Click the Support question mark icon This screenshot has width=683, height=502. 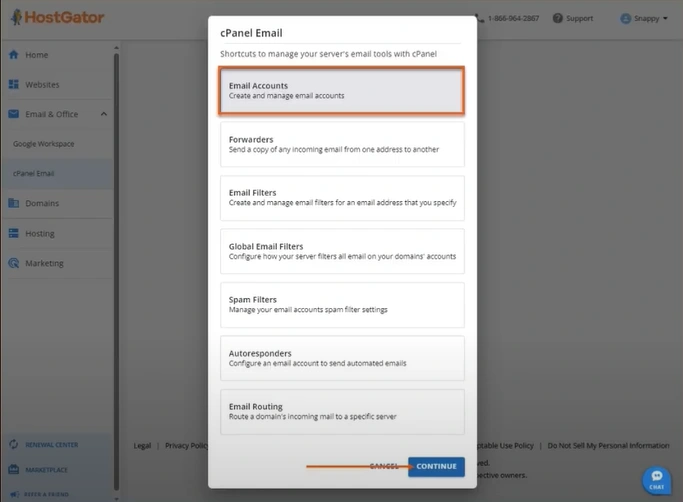(x=558, y=18)
